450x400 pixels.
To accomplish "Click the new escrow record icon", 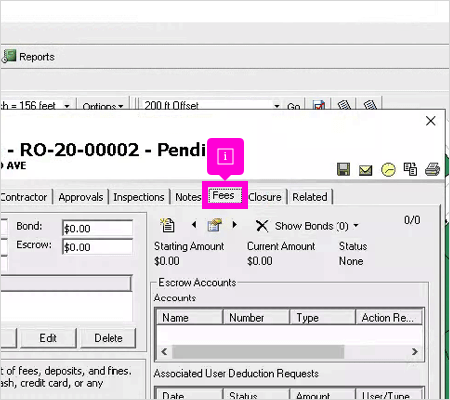I will (167, 225).
